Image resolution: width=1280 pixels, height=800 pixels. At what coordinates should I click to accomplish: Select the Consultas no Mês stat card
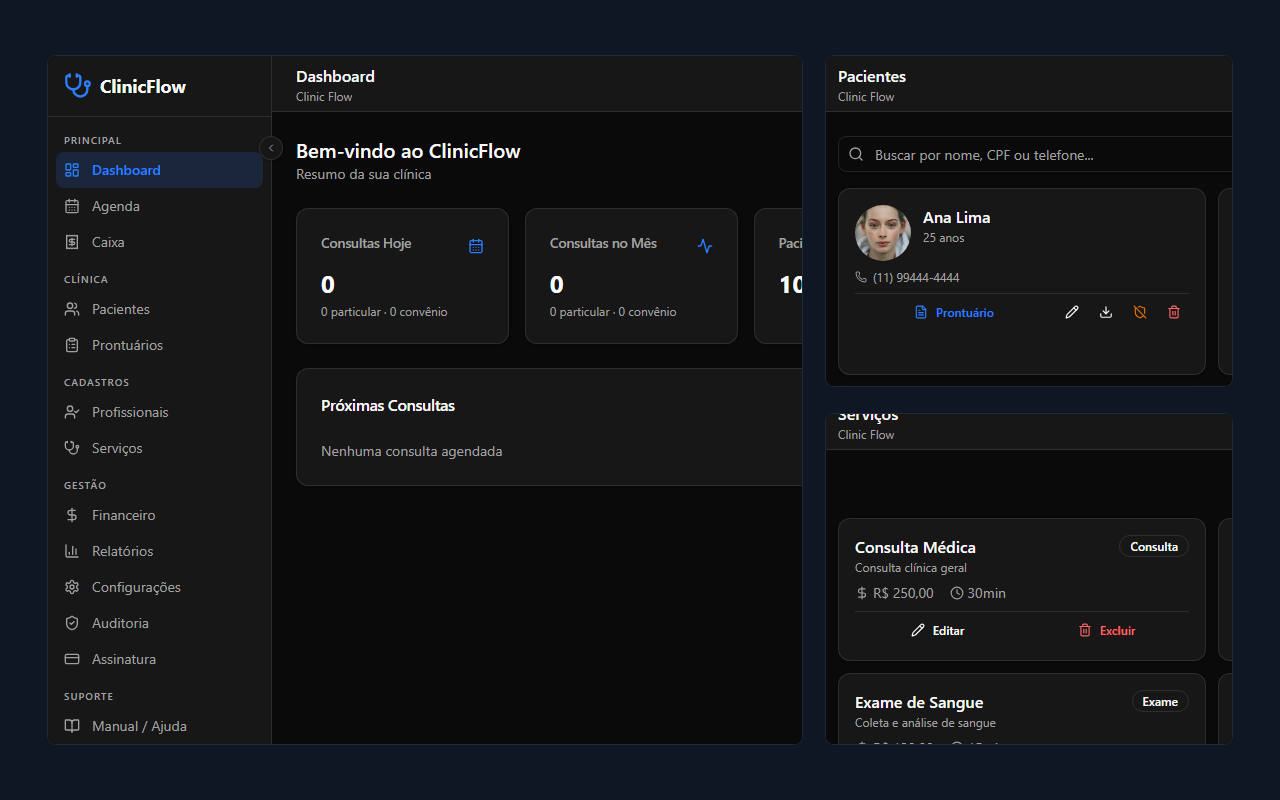pos(631,276)
